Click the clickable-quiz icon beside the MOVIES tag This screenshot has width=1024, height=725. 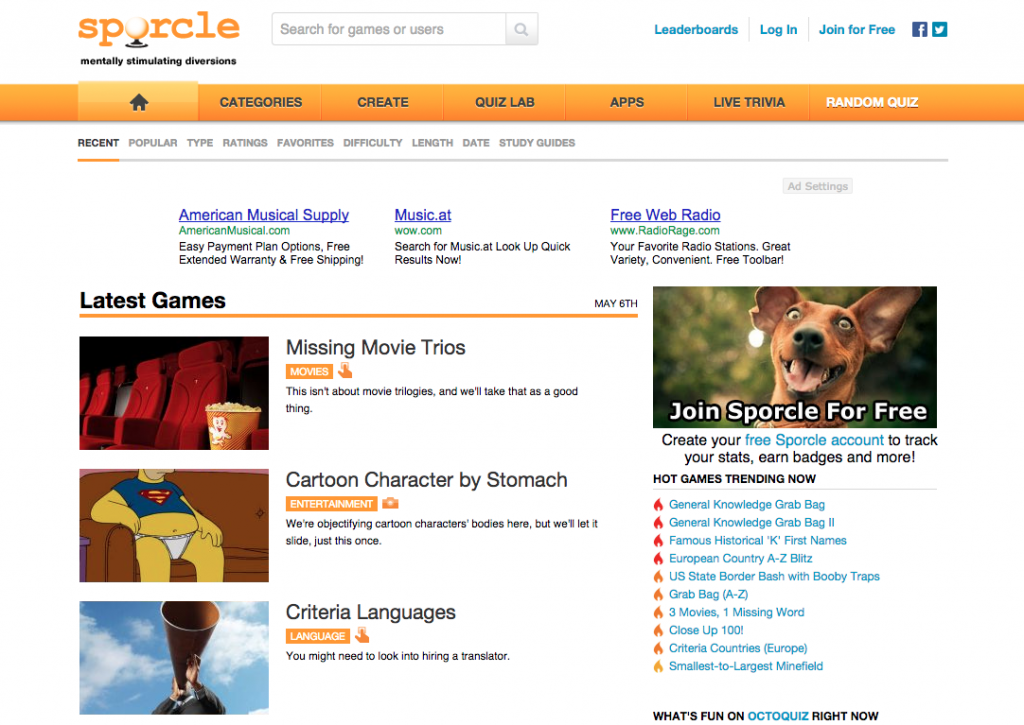(x=345, y=370)
